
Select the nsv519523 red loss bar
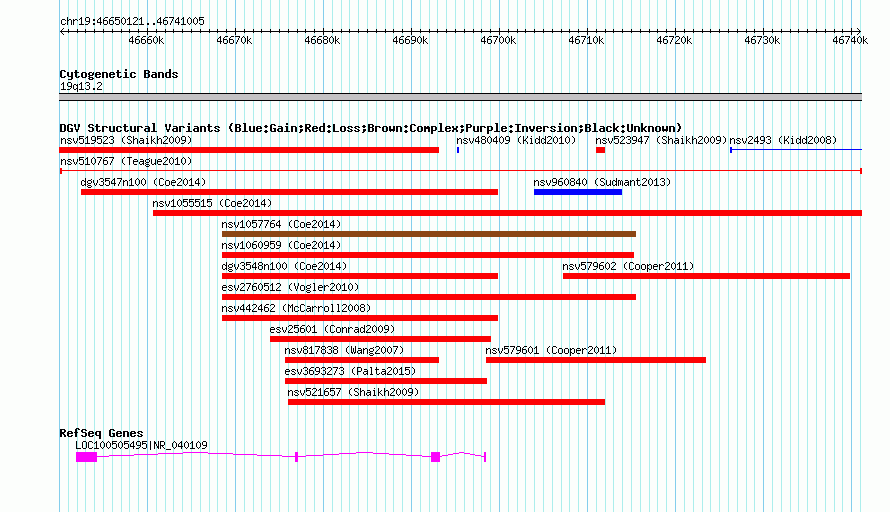click(x=249, y=150)
